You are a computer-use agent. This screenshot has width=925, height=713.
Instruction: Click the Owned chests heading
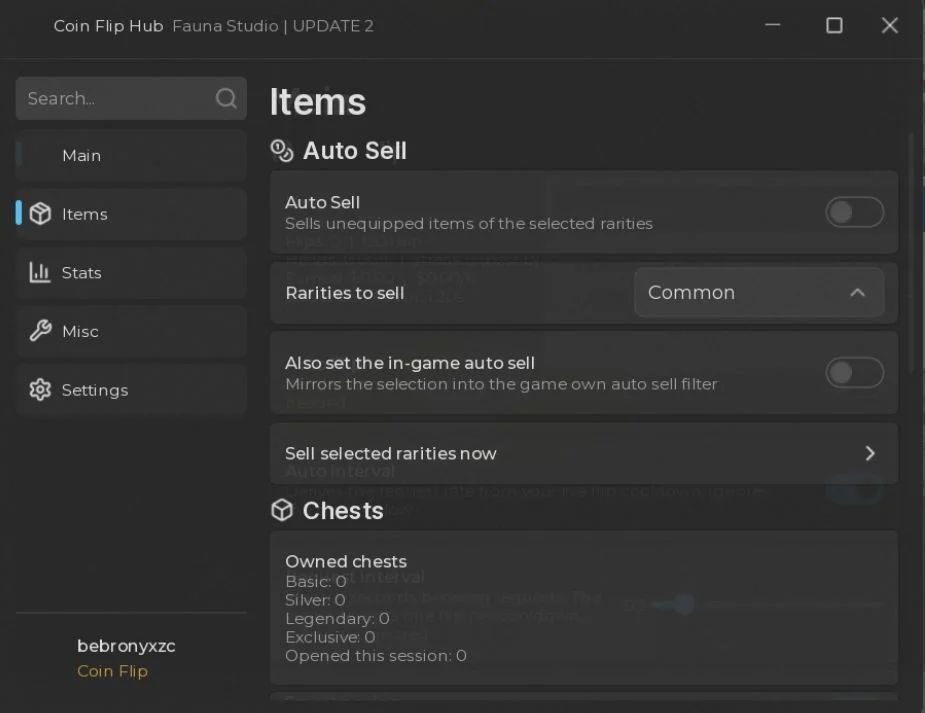click(x=346, y=561)
